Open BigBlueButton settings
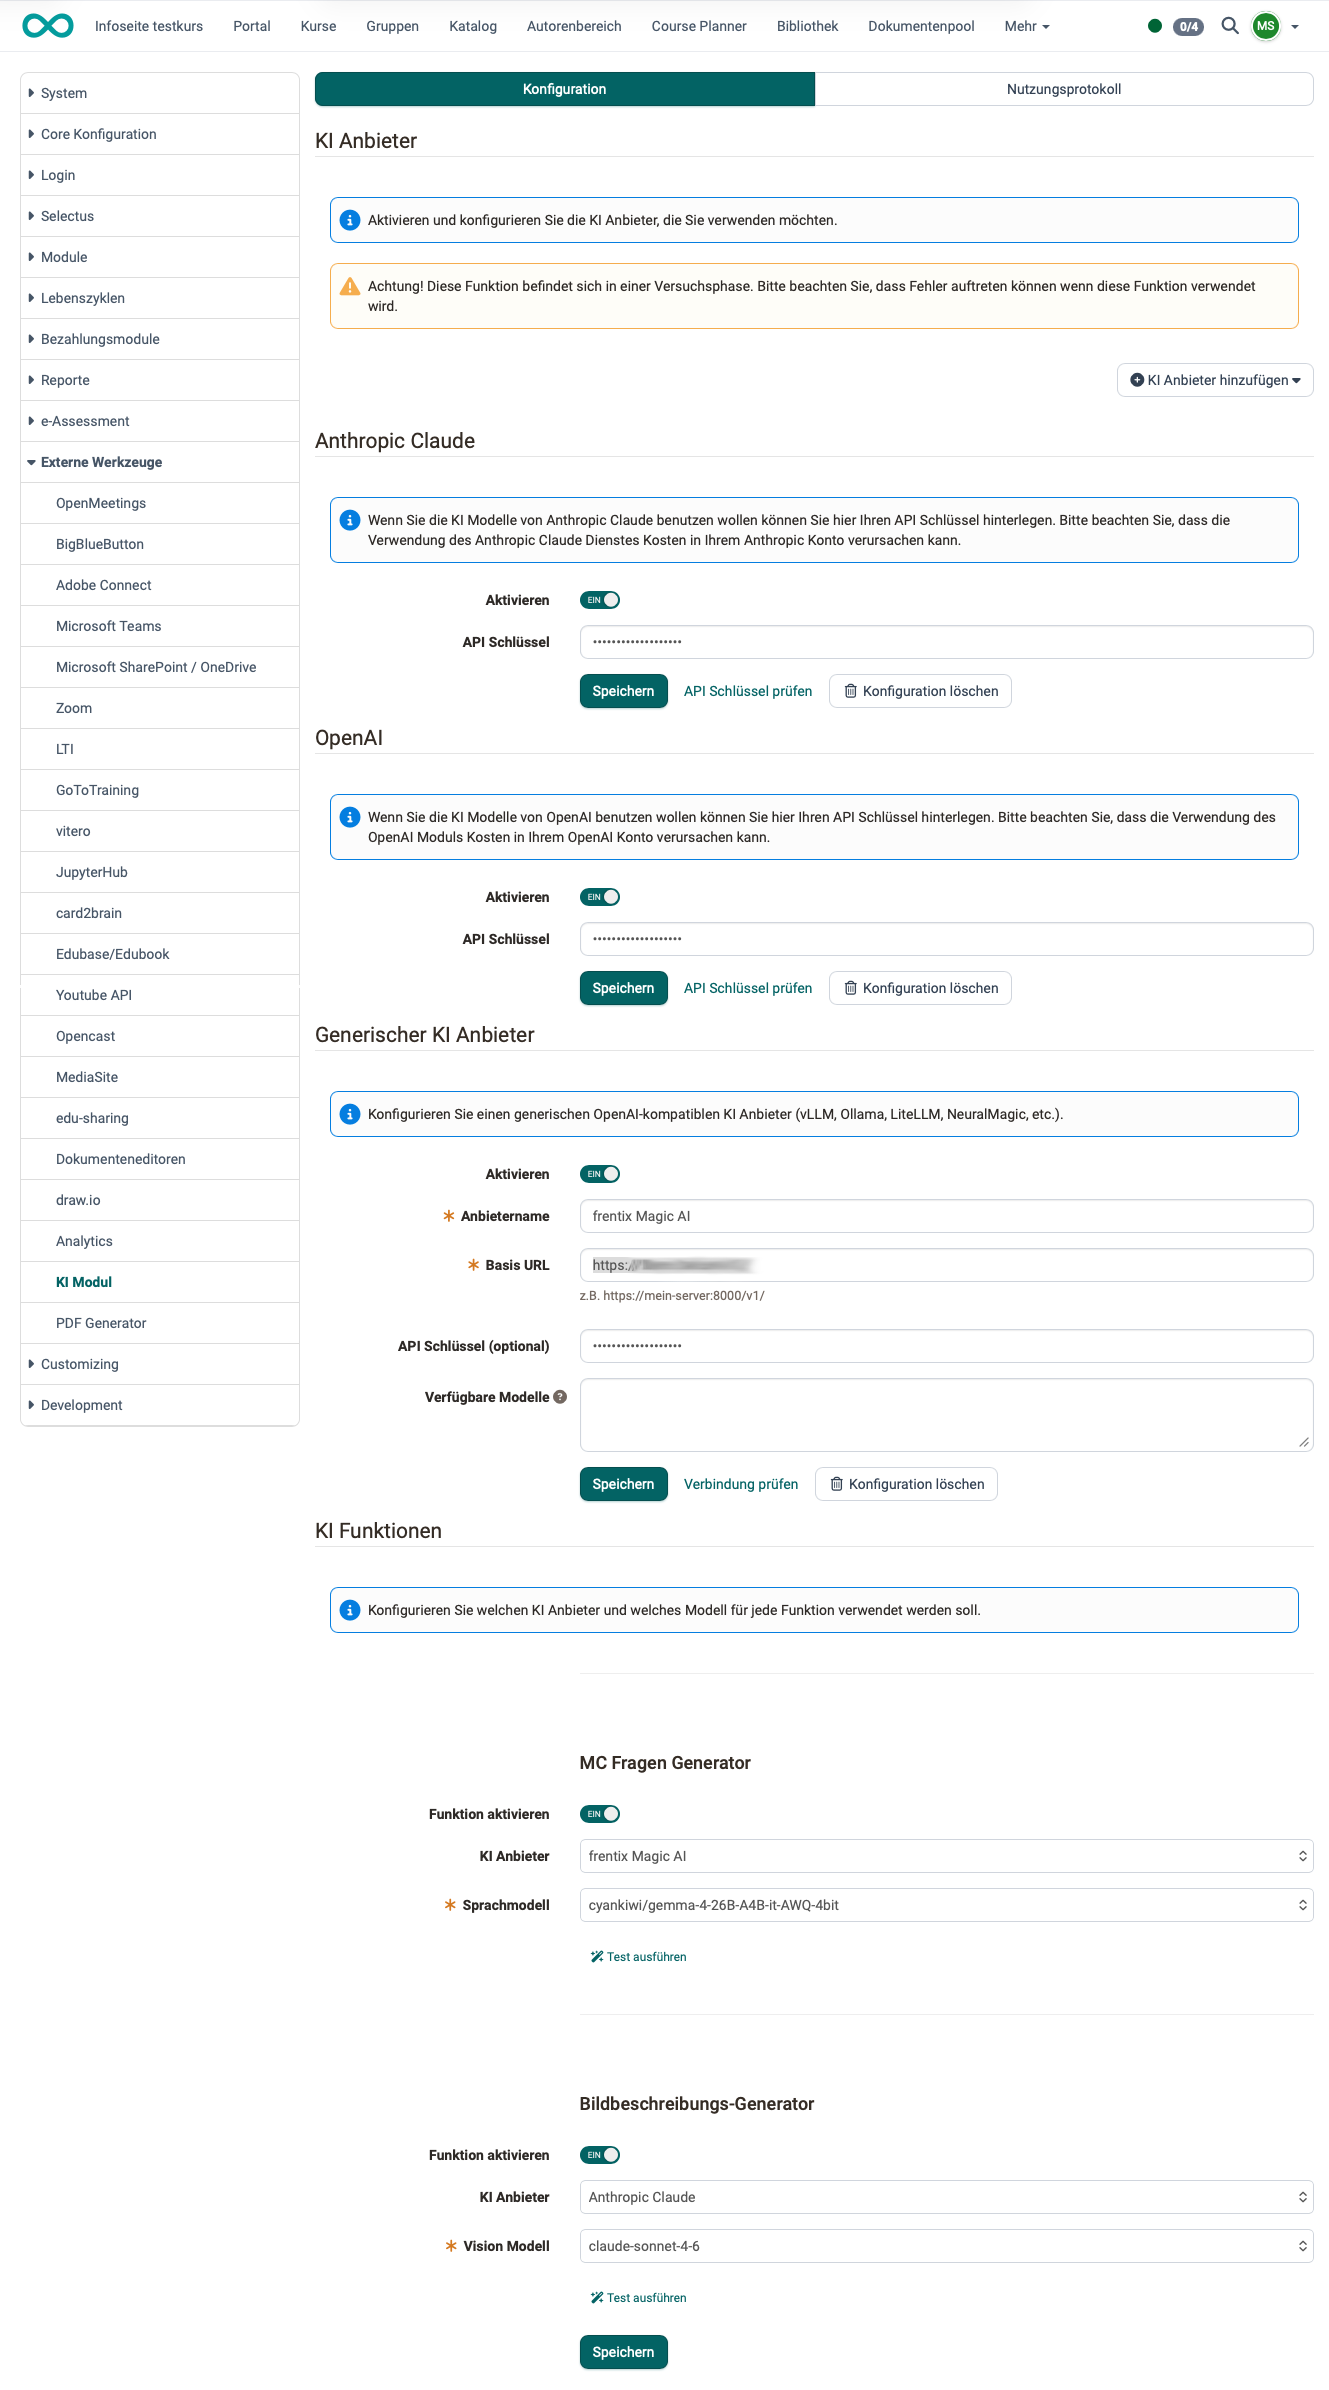 point(160,544)
